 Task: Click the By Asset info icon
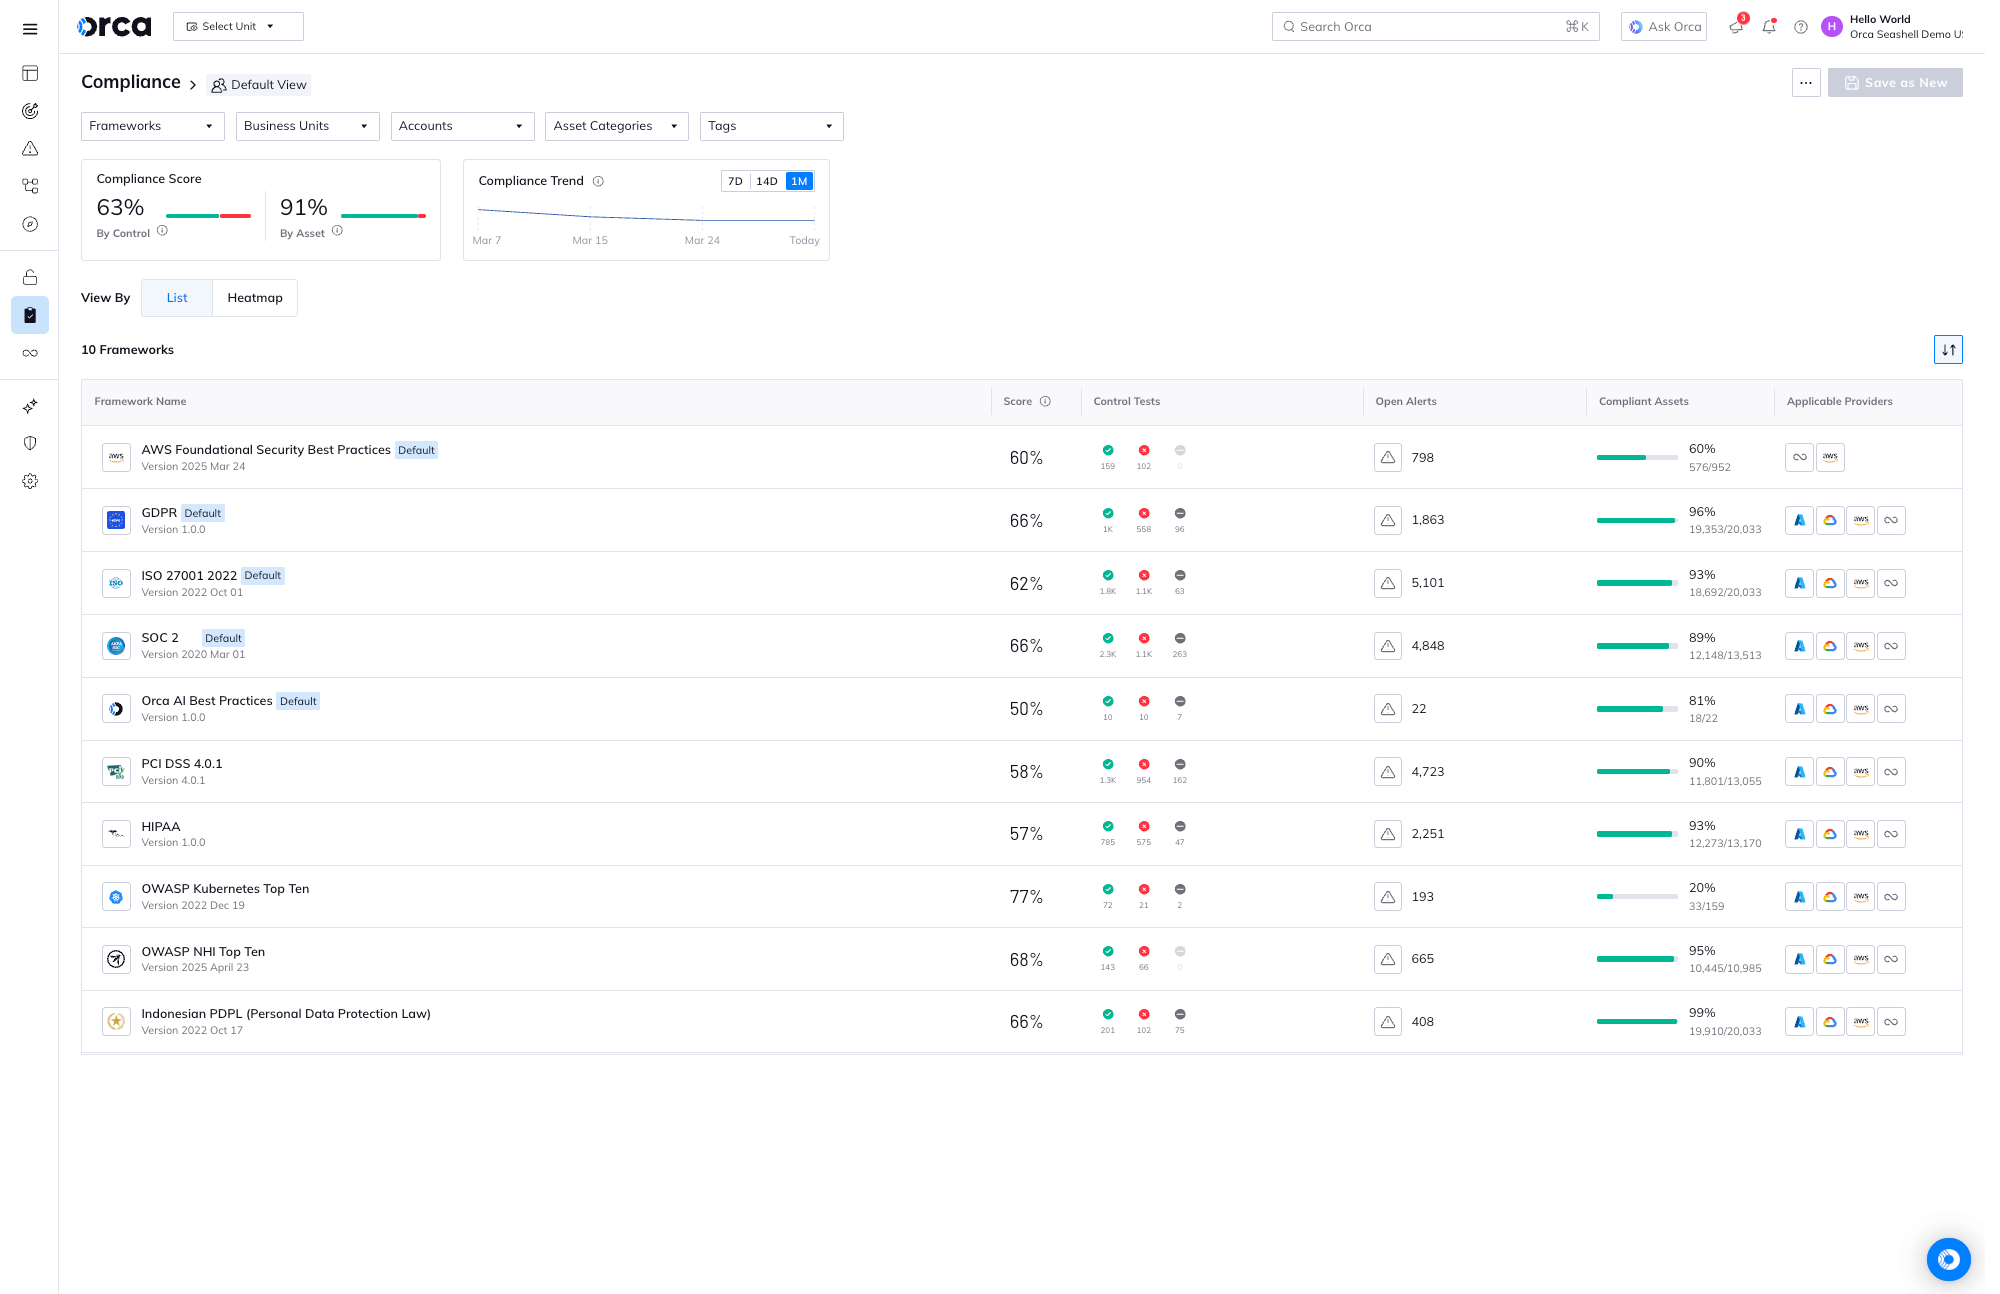click(337, 231)
